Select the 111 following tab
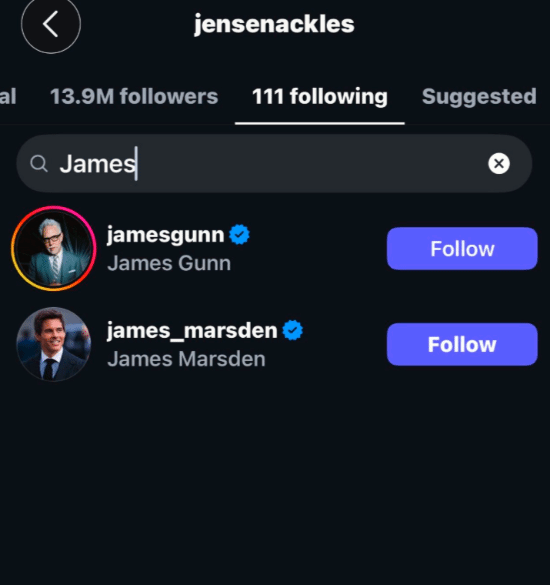Viewport: 550px width, 585px height. pyautogui.click(x=320, y=97)
